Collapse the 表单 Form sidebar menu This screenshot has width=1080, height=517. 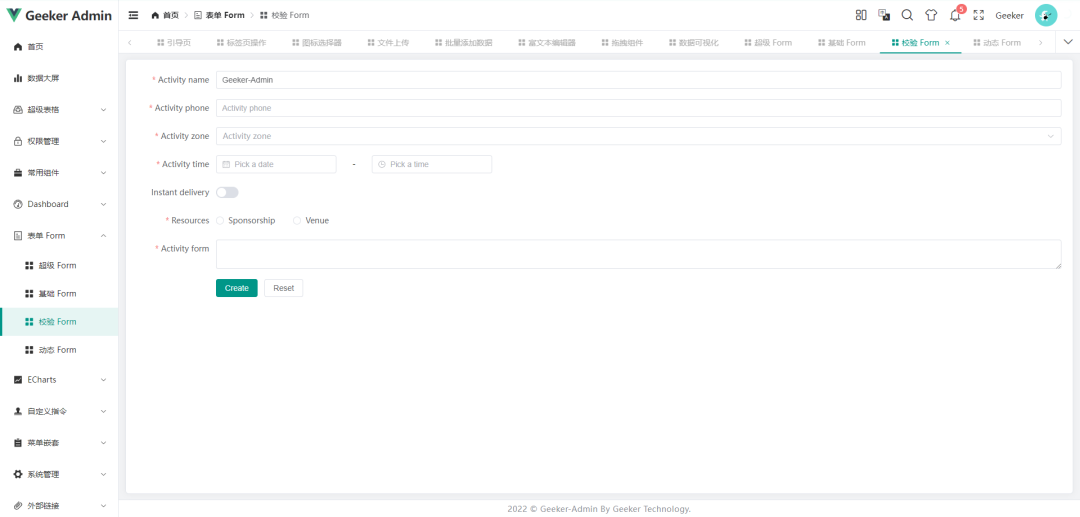coord(103,236)
